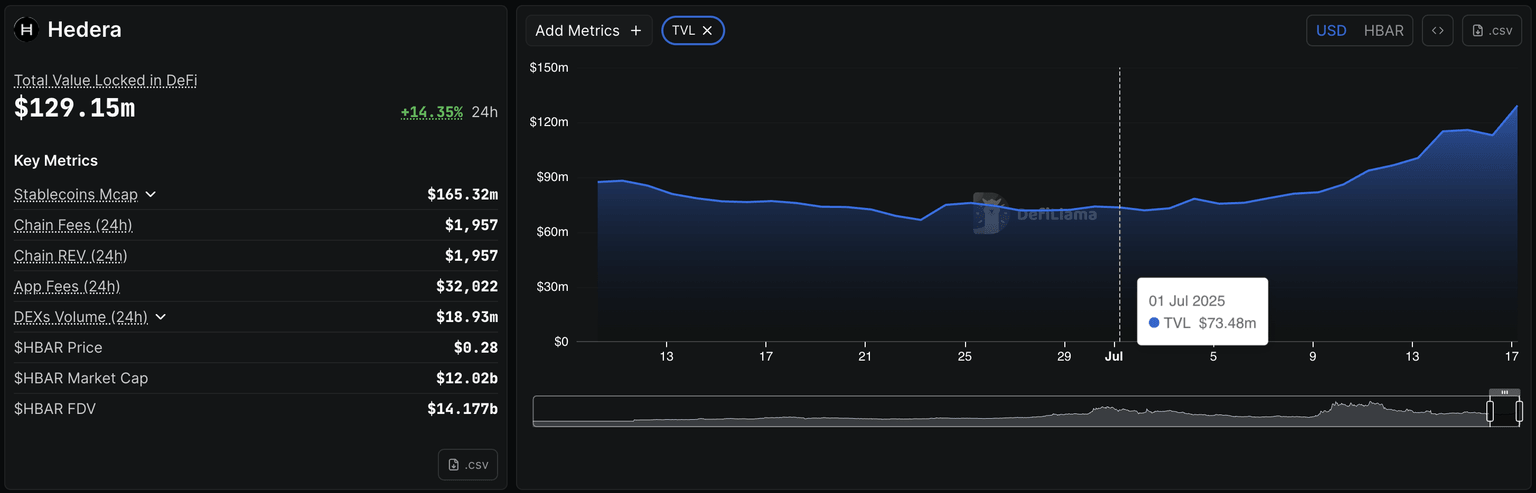Viewport: 1536px width, 493px height.
Task: Click the Chain Fees (24h) label
Action: 73,225
